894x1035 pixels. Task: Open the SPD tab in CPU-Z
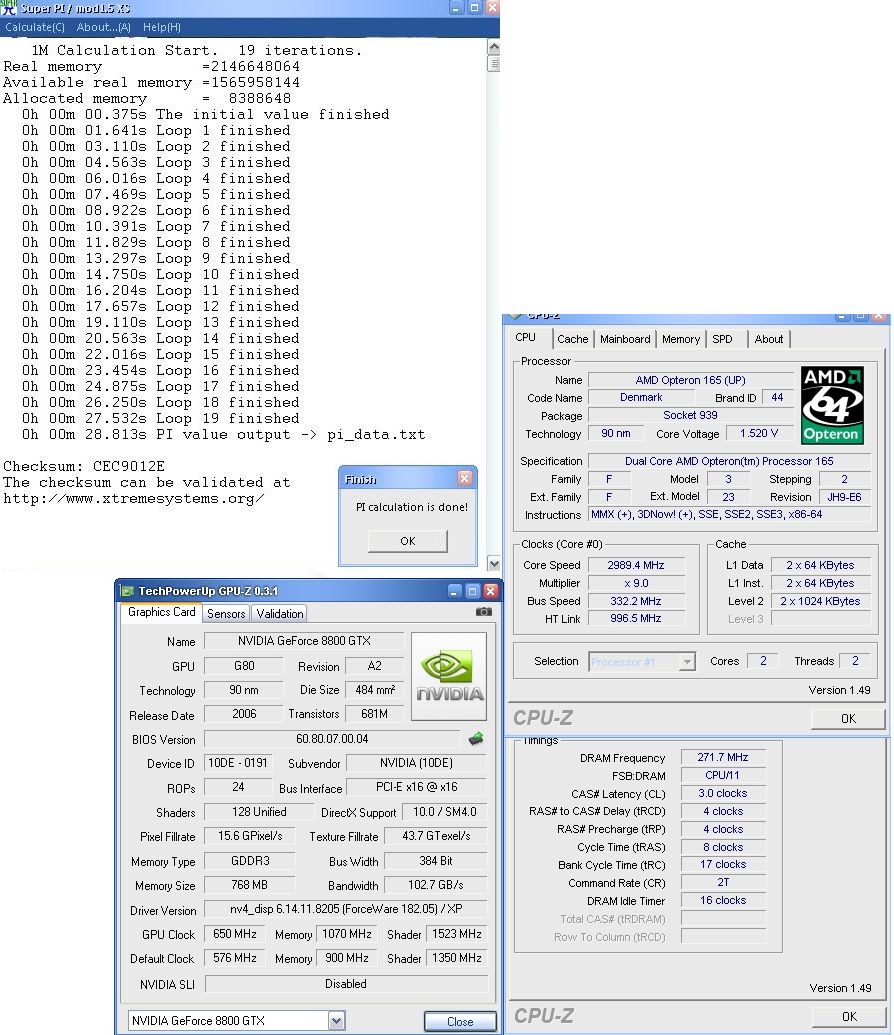click(722, 339)
